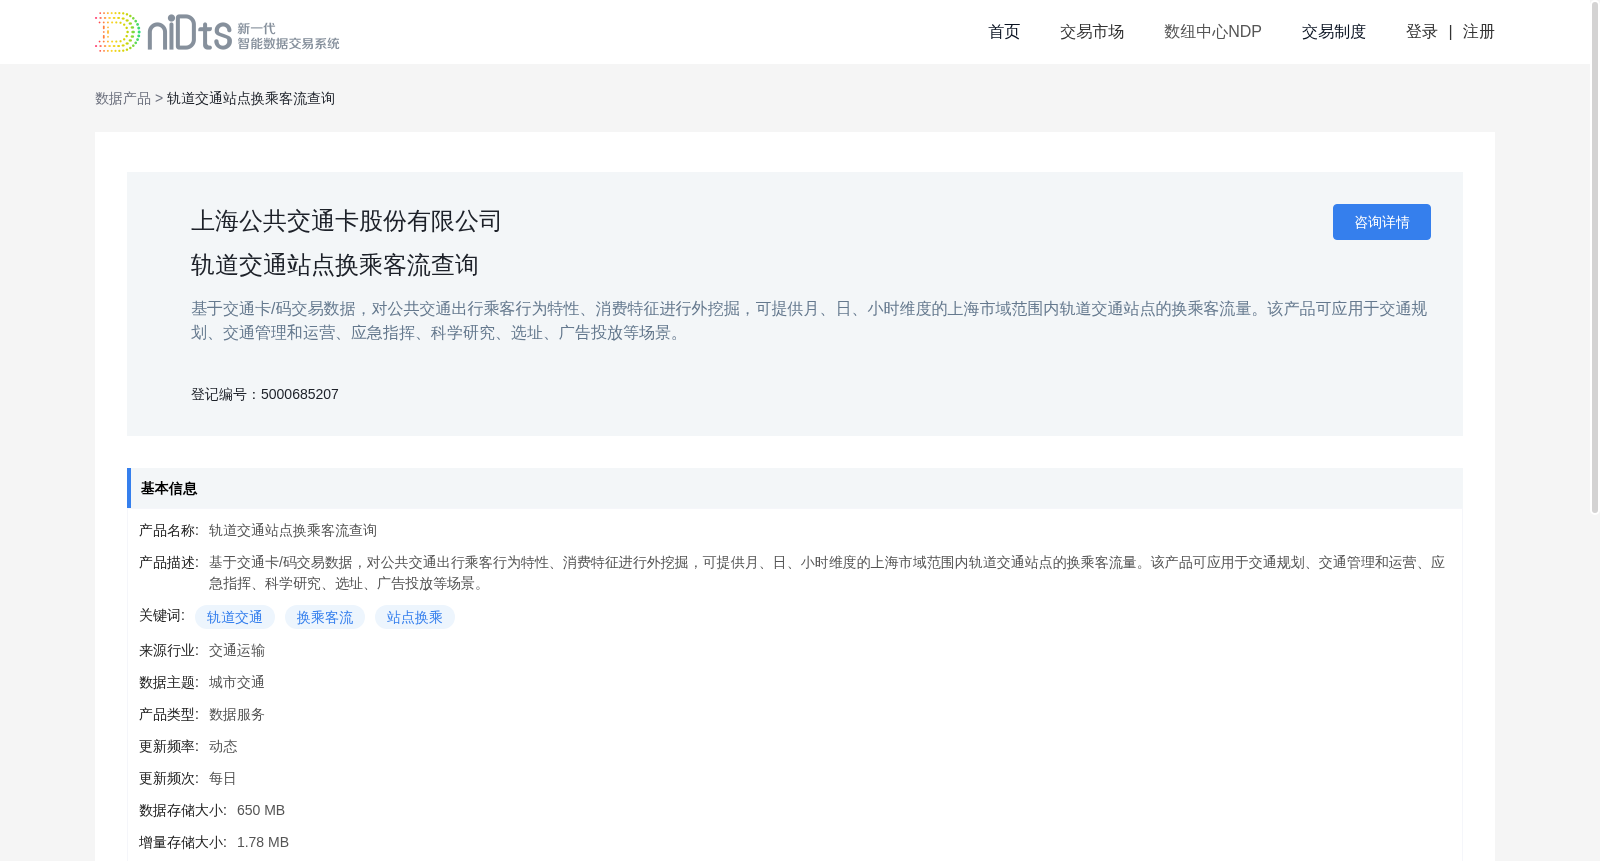Open the 数纽中心NDP menu item
Screen dimensions: 1600x861
coord(1213,32)
